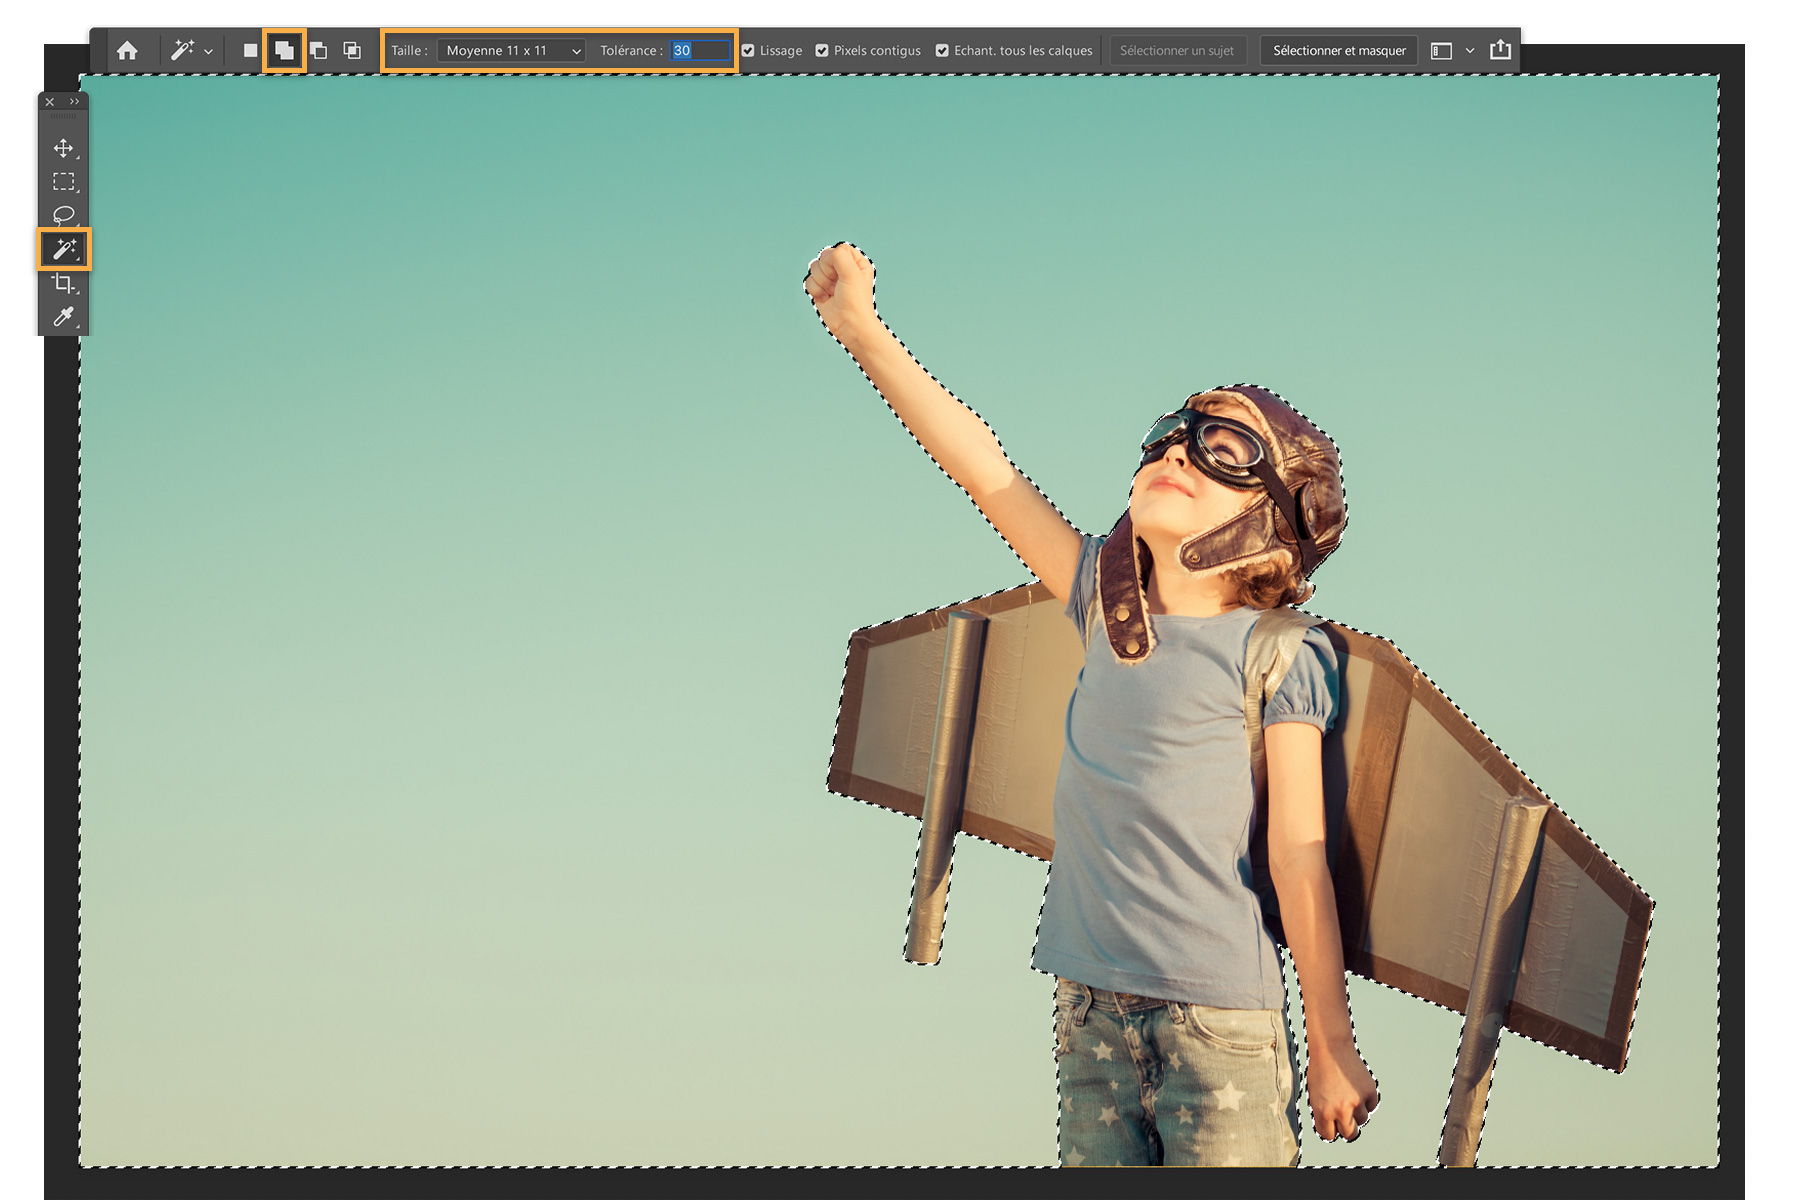Image resolution: width=1800 pixels, height=1200 pixels.
Task: Click the Sélectionner et masquer button
Action: click(1339, 51)
